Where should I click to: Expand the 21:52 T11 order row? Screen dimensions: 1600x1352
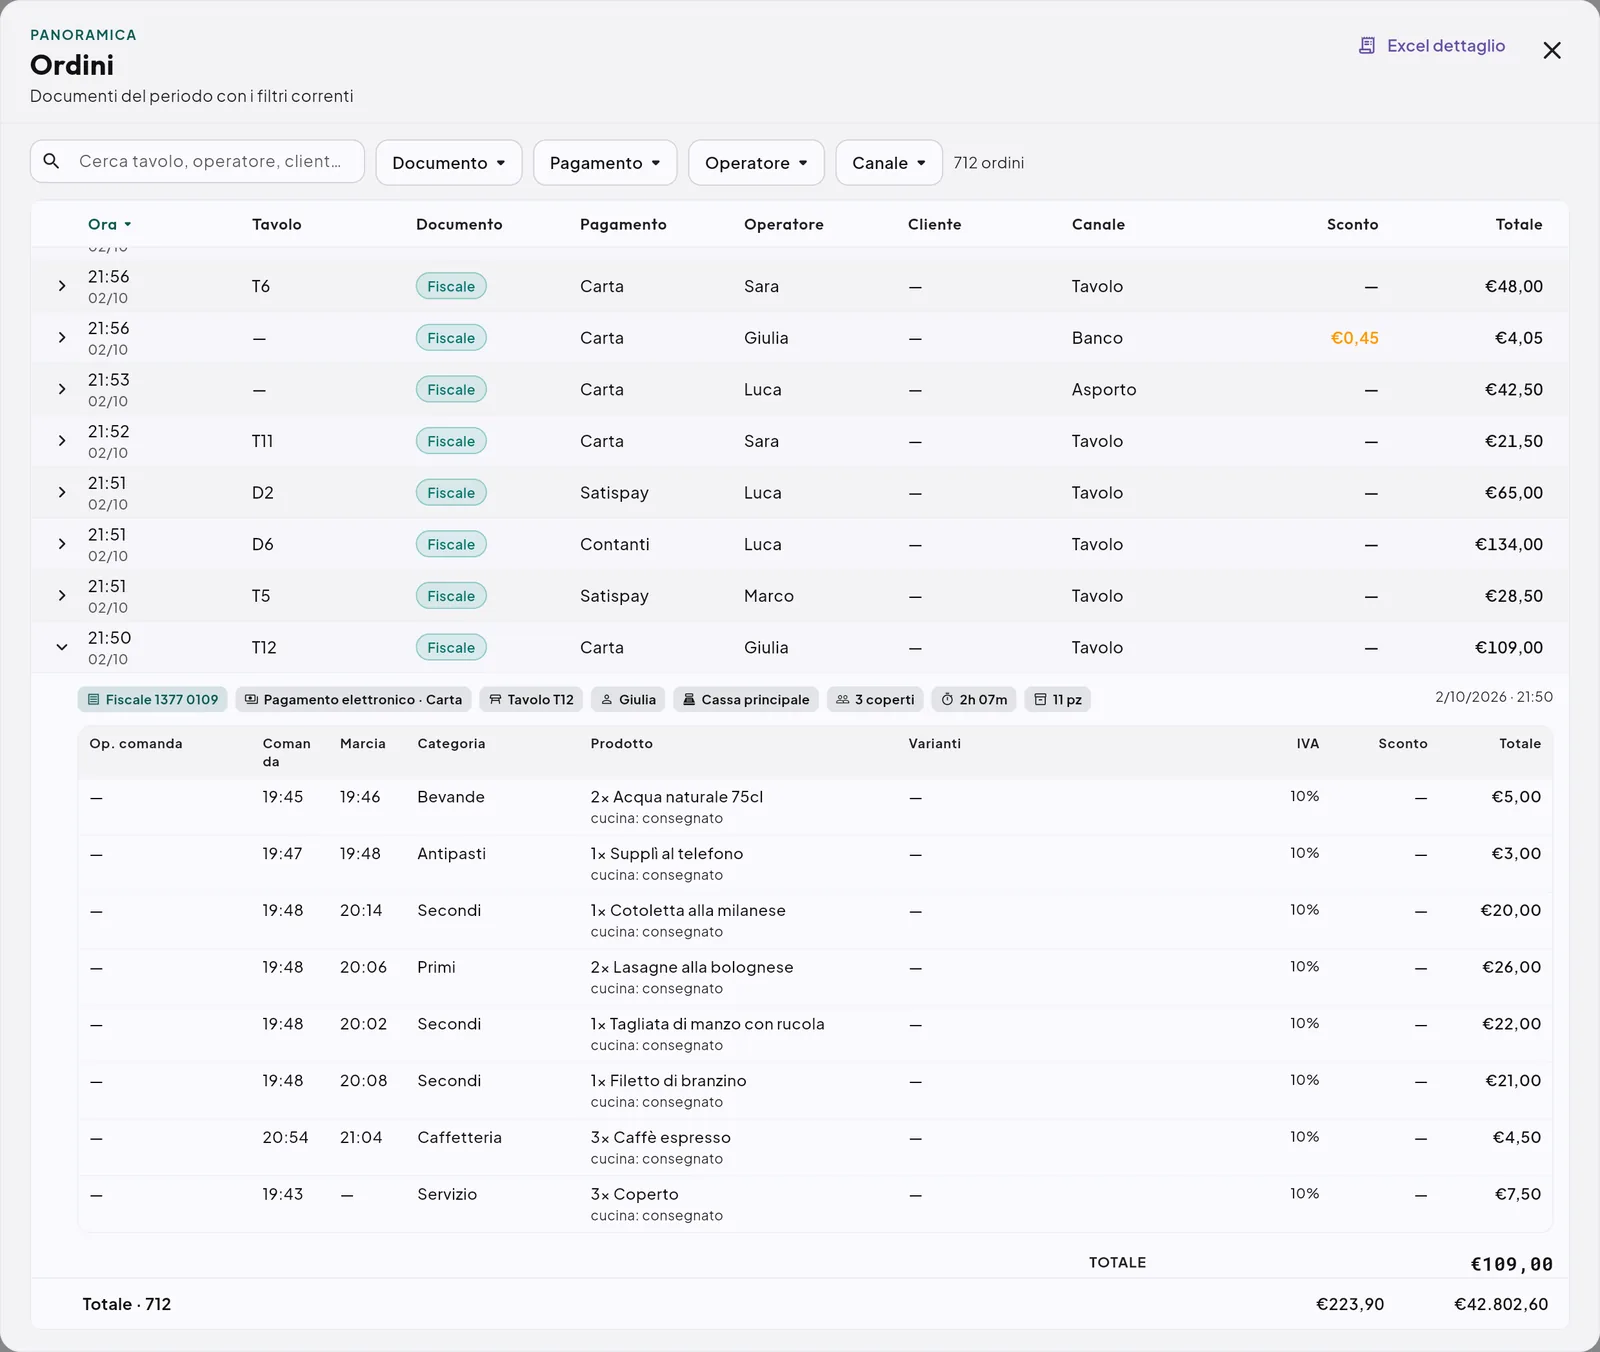(62, 441)
